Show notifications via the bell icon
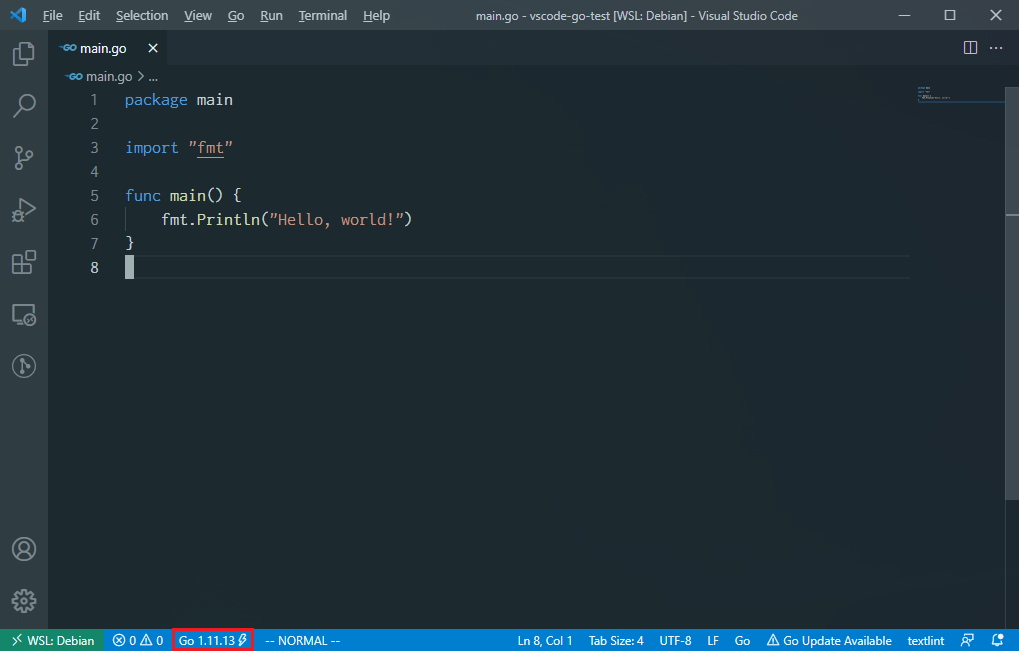The width and height of the screenshot is (1019, 651). tap(996, 640)
